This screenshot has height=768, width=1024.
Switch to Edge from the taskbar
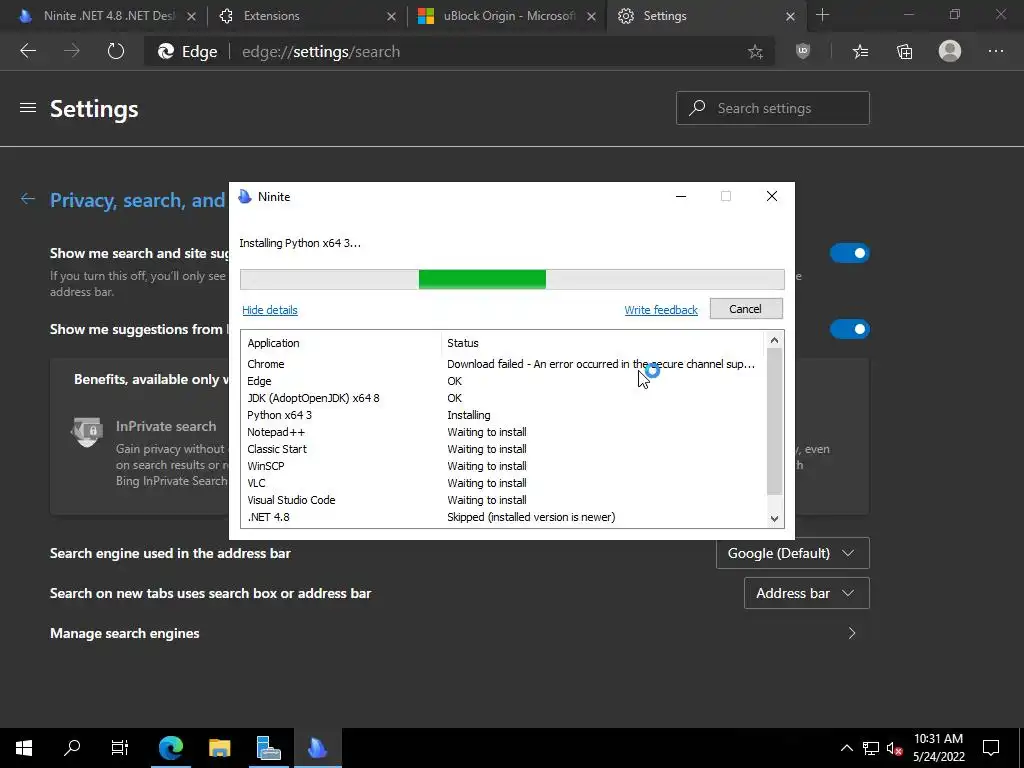171,747
